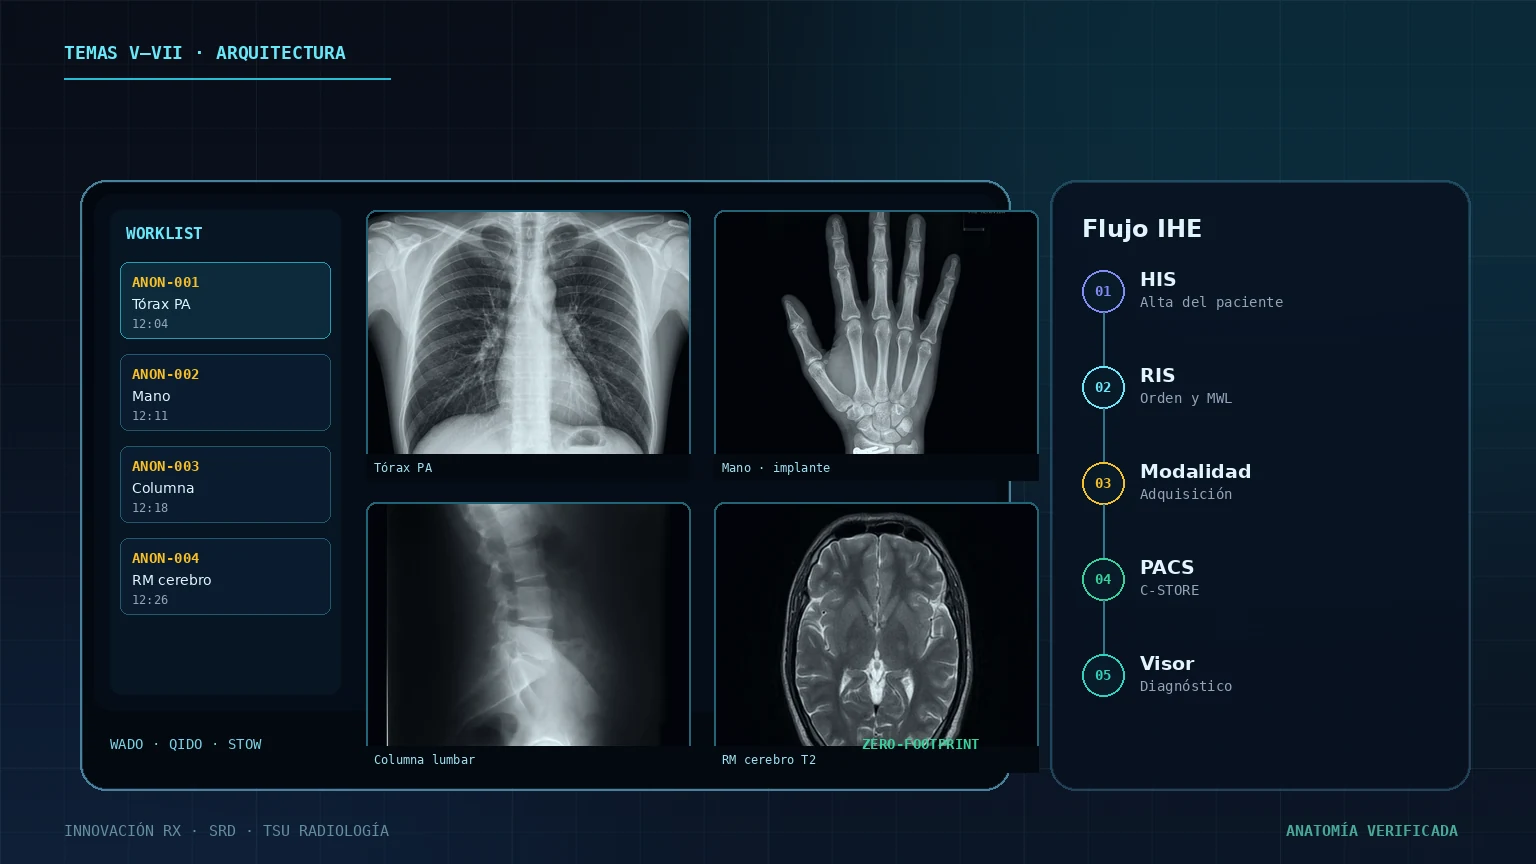Click the "RIS" step title
Screen dimensions: 1536x864
click(x=1157, y=375)
